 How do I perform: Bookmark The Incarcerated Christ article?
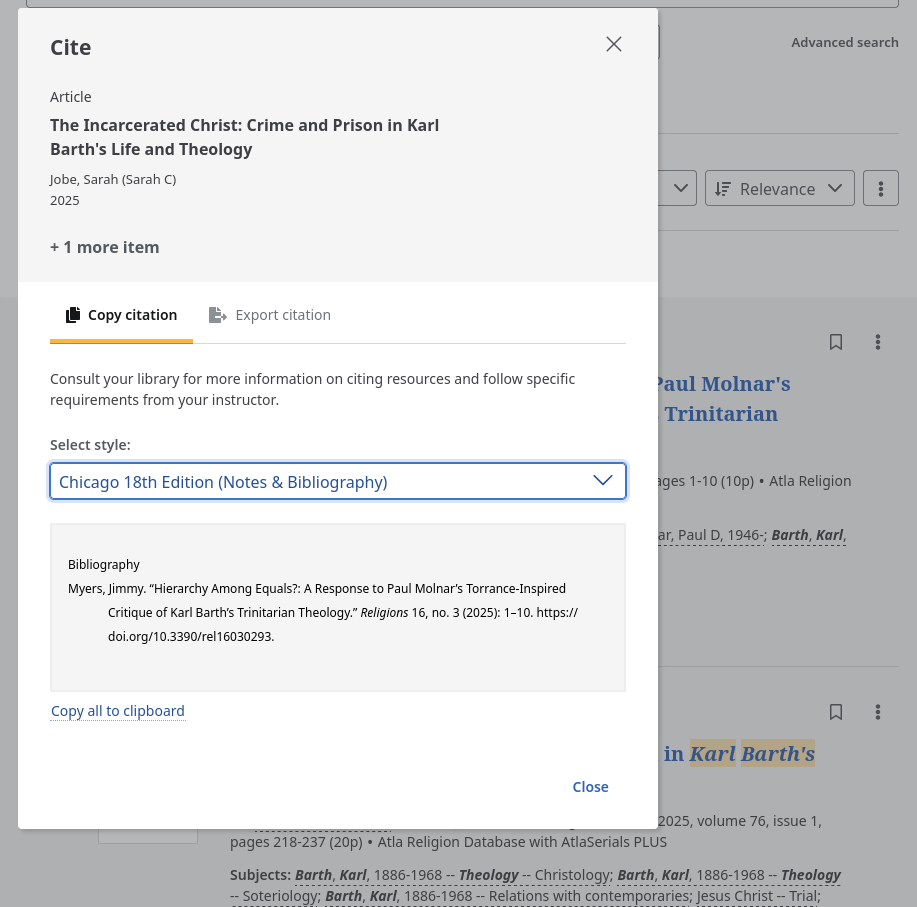pyautogui.click(x=836, y=711)
